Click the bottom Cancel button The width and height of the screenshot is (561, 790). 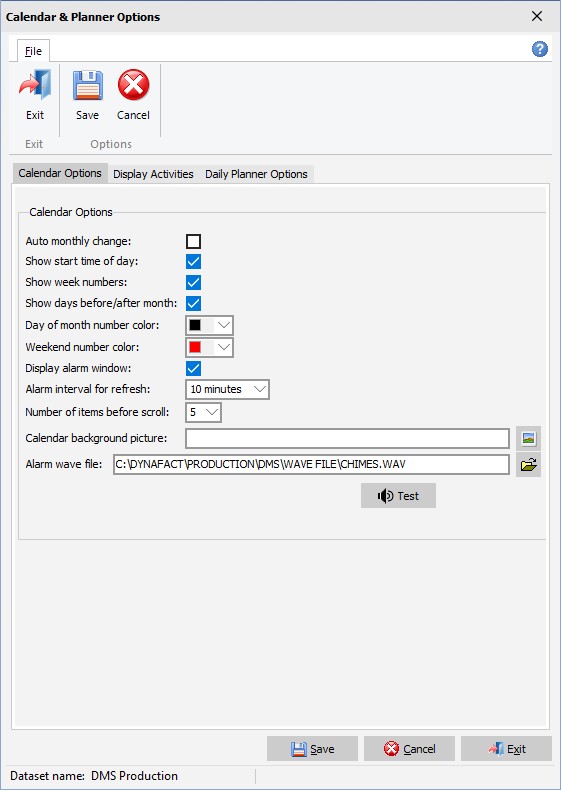[x=409, y=749]
